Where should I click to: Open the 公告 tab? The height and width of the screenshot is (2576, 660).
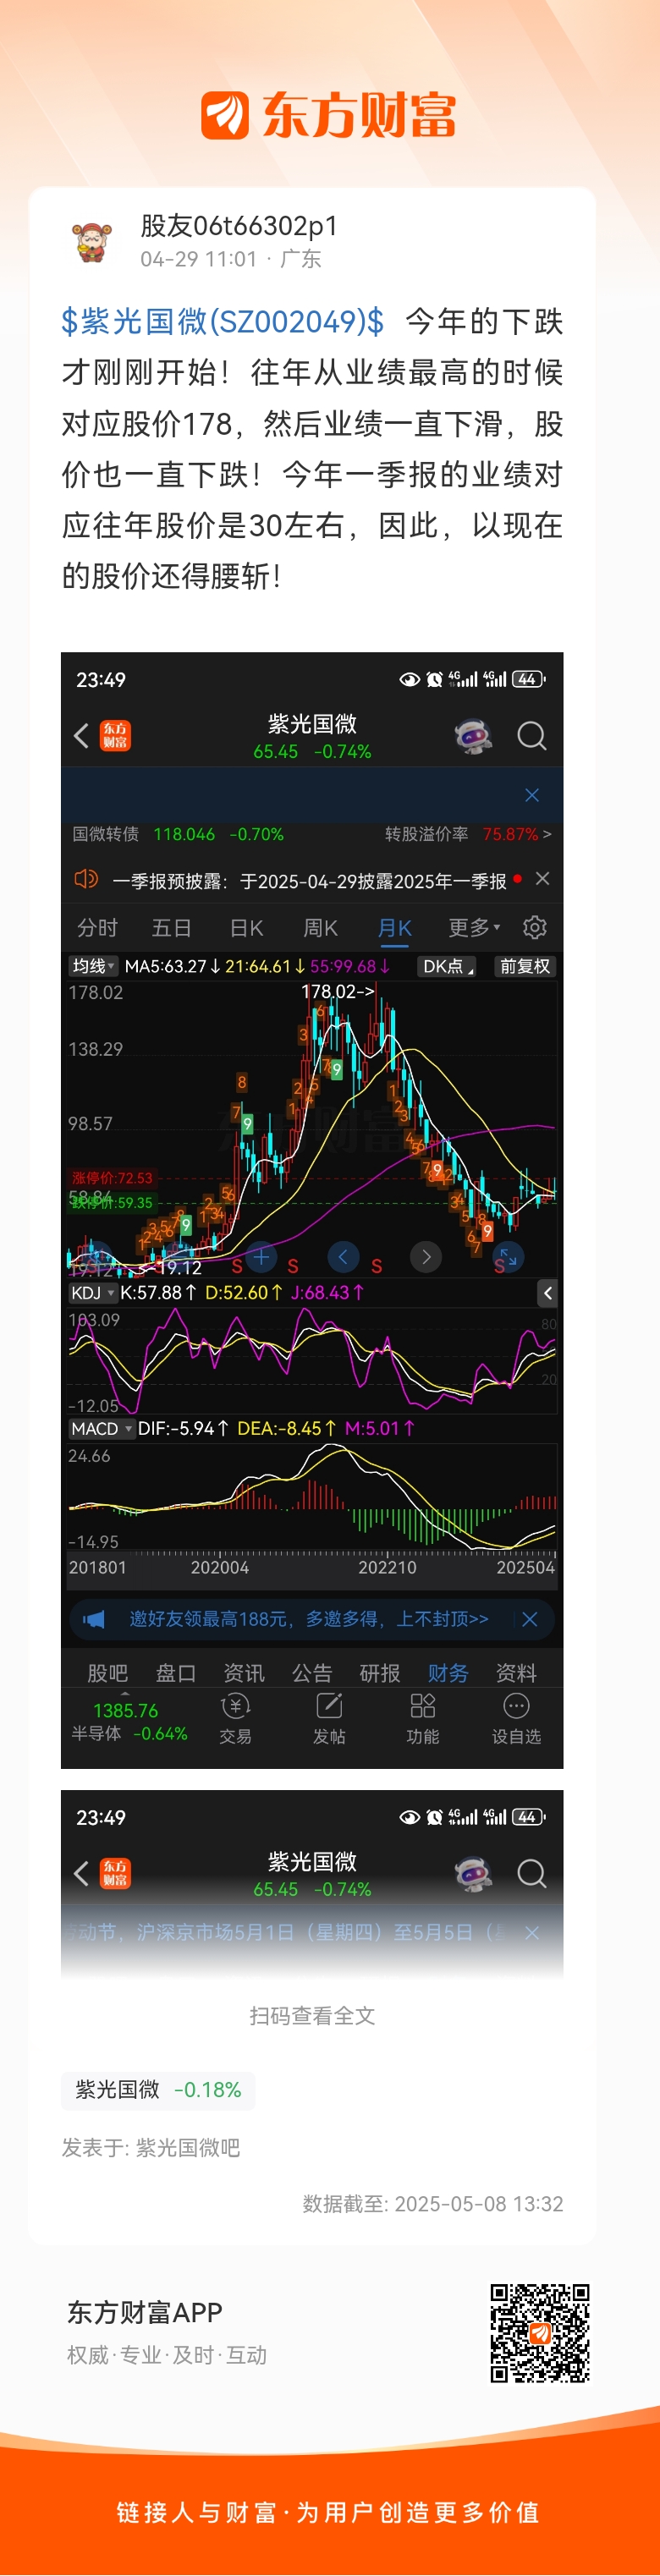coord(312,1673)
